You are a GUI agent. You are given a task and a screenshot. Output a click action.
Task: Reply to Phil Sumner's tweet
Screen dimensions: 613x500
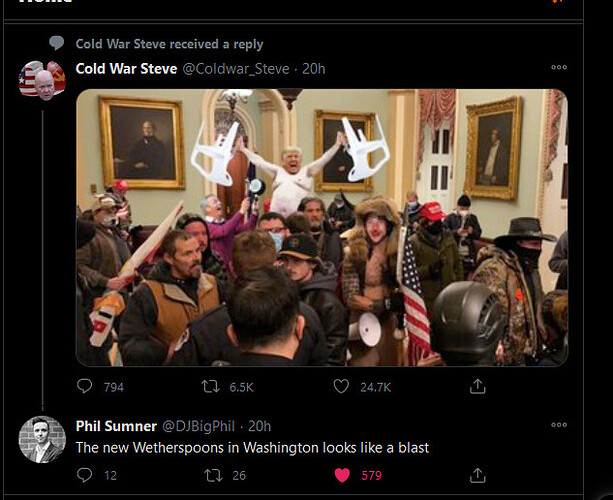tap(85, 475)
